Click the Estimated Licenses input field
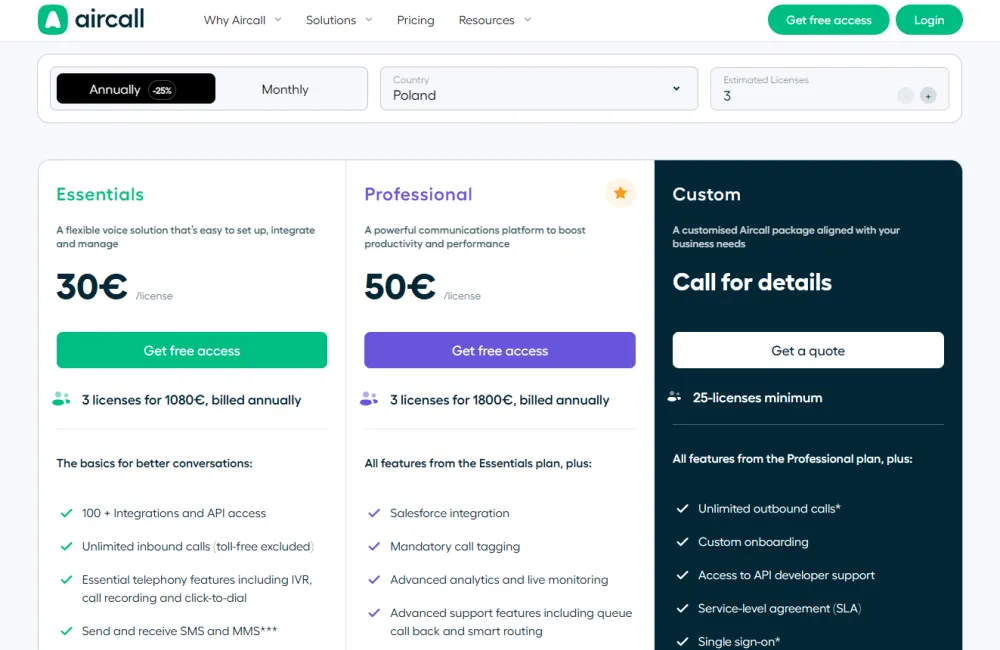Screen dimensions: 1000x650 (x=800, y=96)
